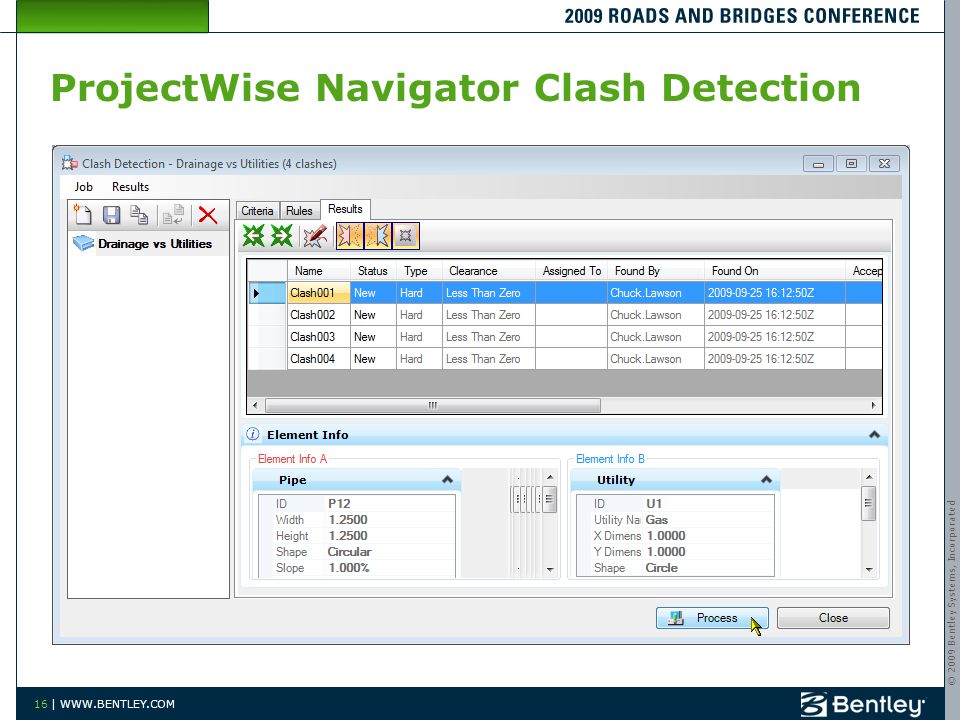
Task: Open the Job menu
Action: pyautogui.click(x=83, y=187)
